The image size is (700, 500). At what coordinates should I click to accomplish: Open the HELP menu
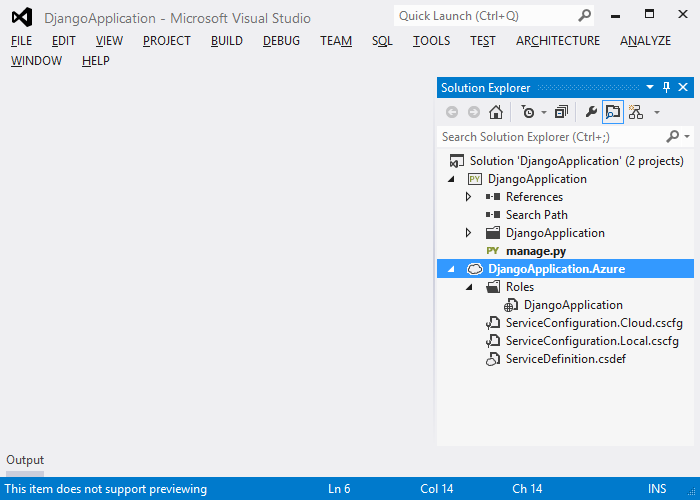(x=96, y=60)
